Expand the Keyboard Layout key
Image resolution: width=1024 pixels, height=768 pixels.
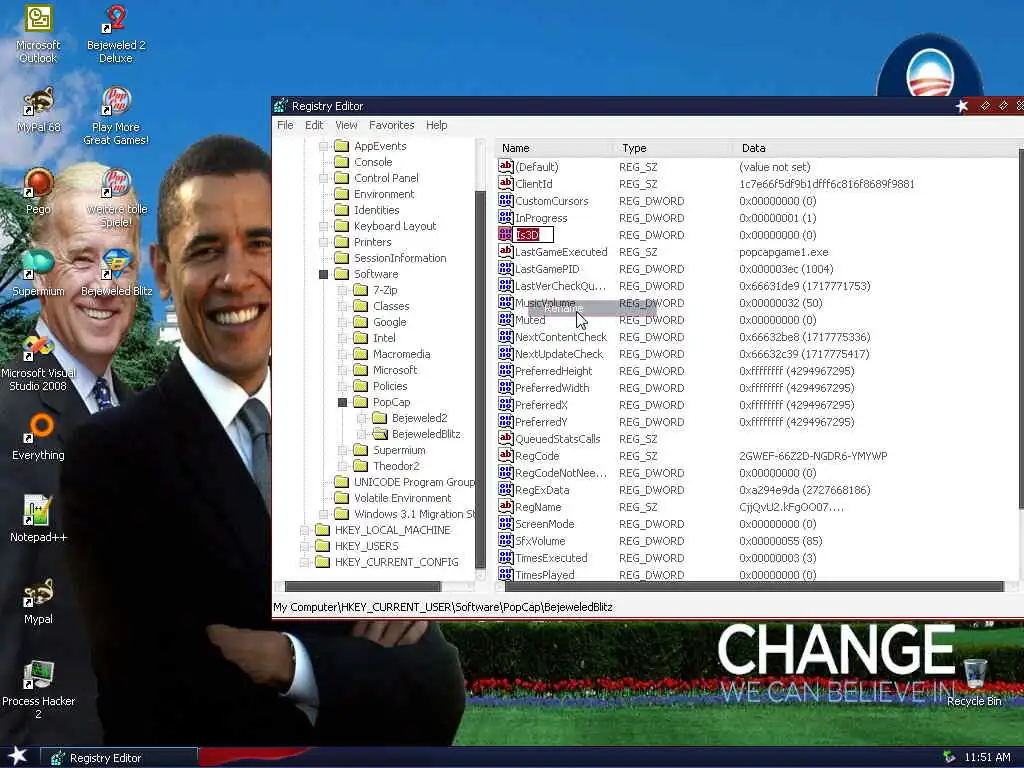(x=323, y=226)
